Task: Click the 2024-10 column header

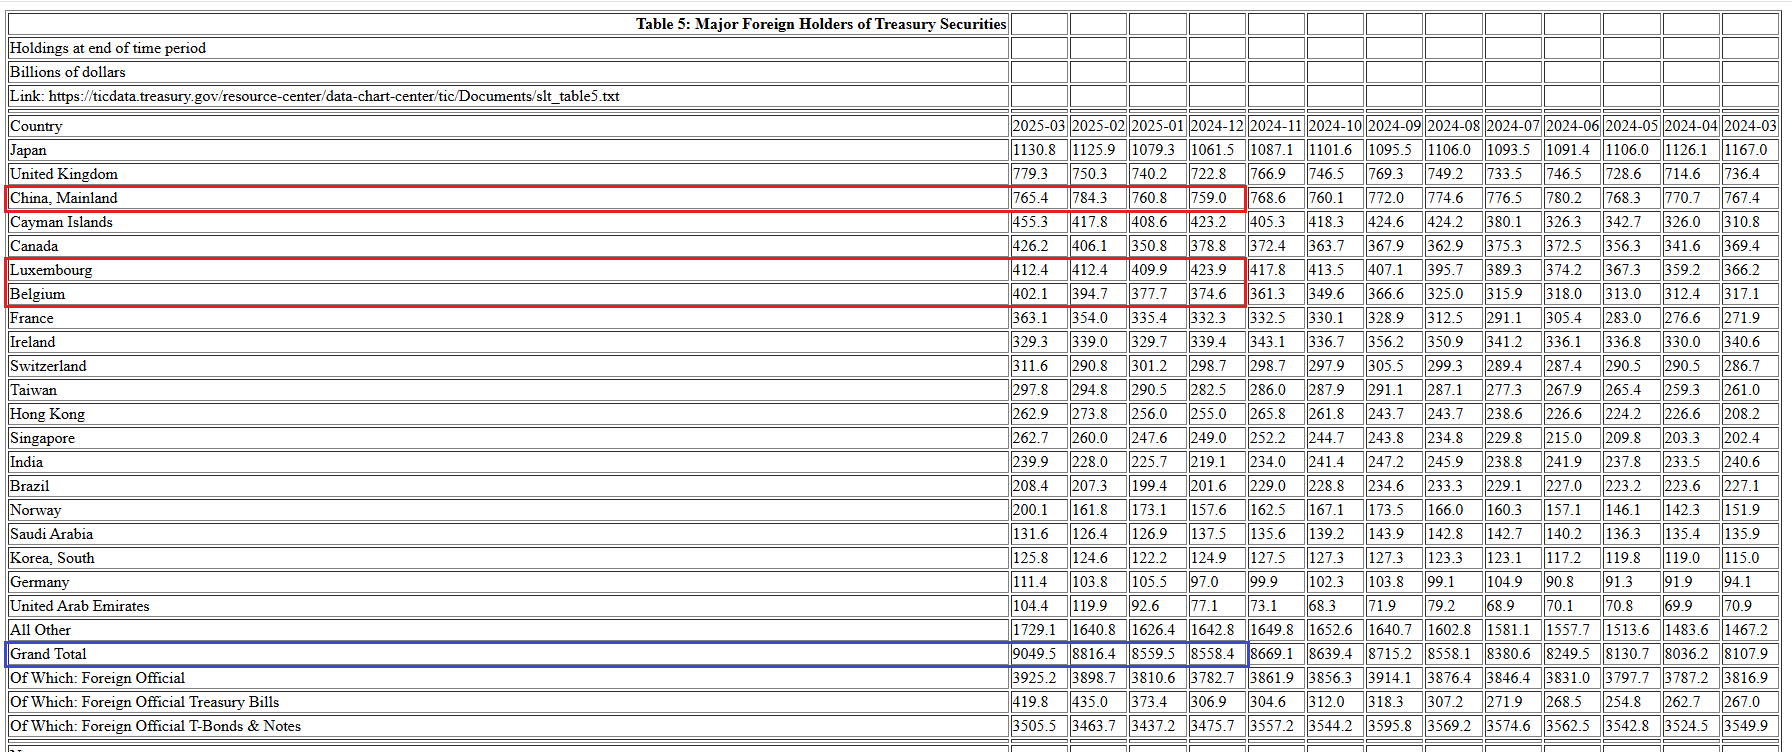Action: [1335, 126]
